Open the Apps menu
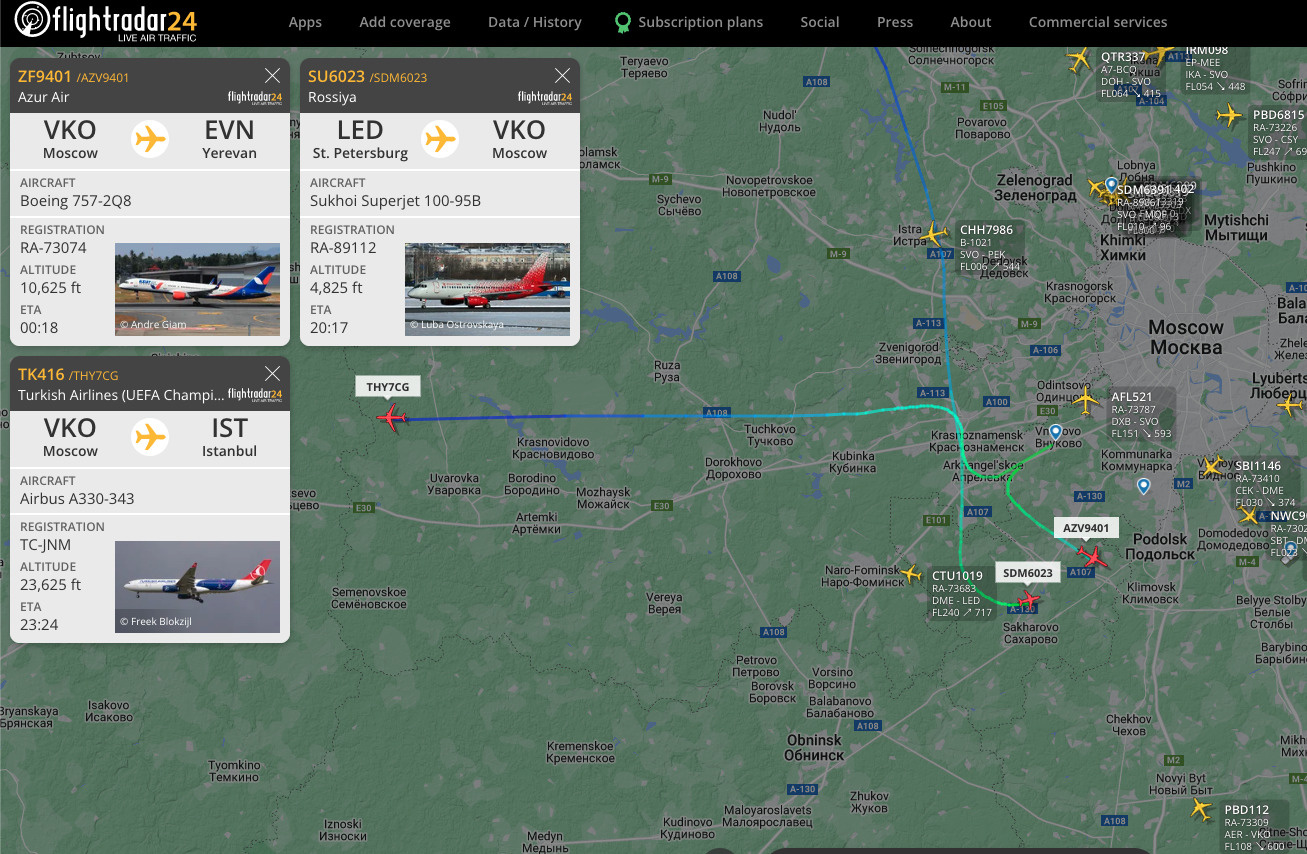The height and width of the screenshot is (854, 1307). [x=305, y=22]
